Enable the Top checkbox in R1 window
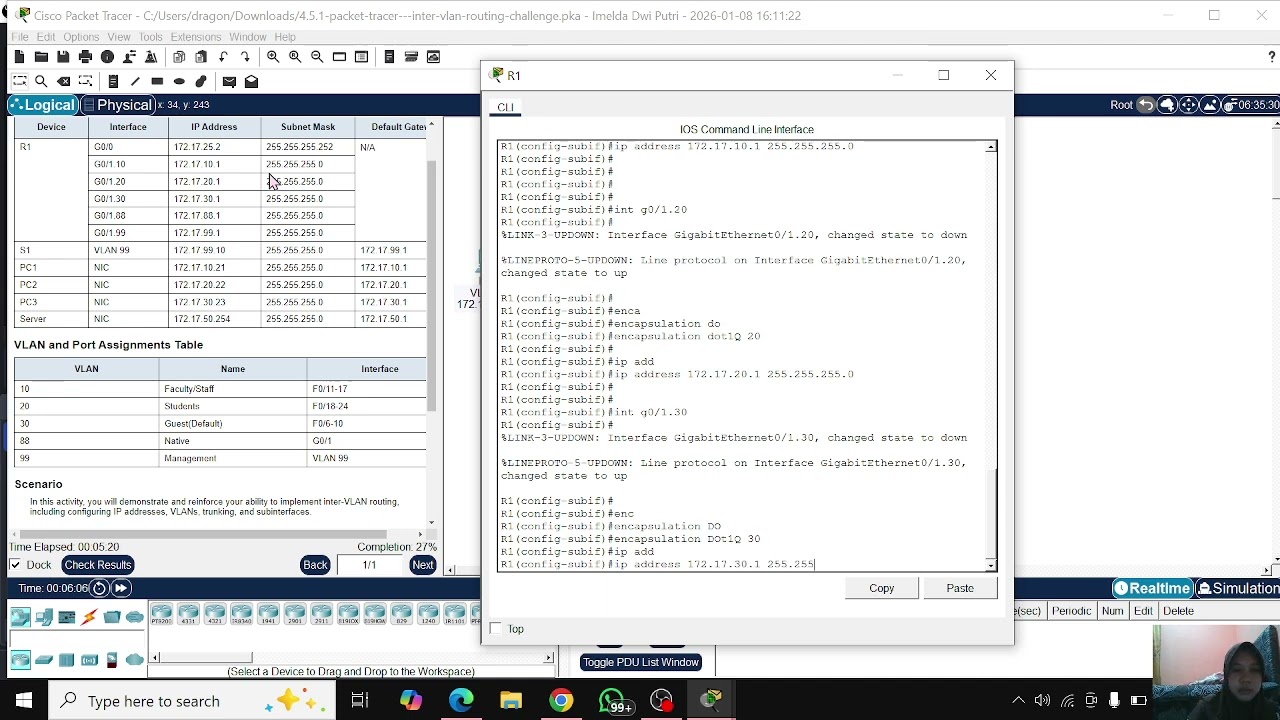 click(x=496, y=629)
